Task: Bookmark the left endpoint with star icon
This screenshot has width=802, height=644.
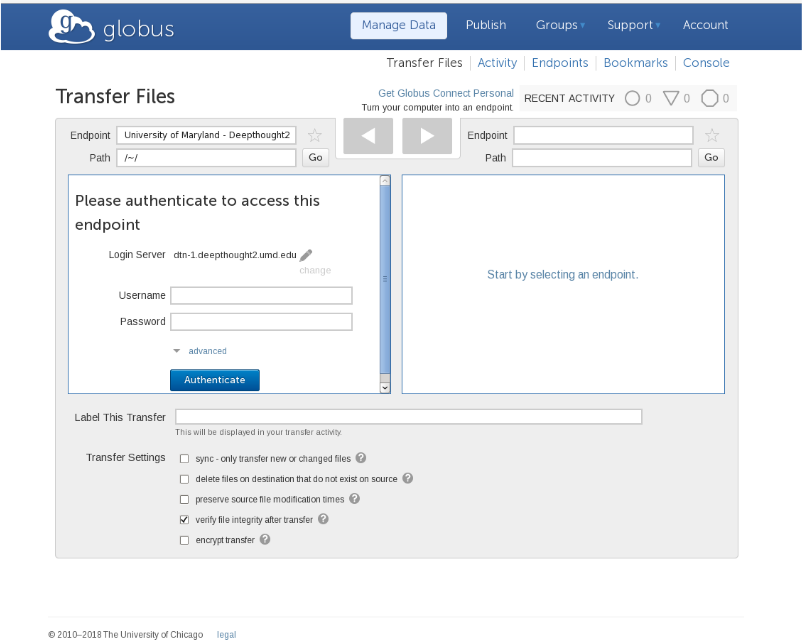Action: [315, 136]
